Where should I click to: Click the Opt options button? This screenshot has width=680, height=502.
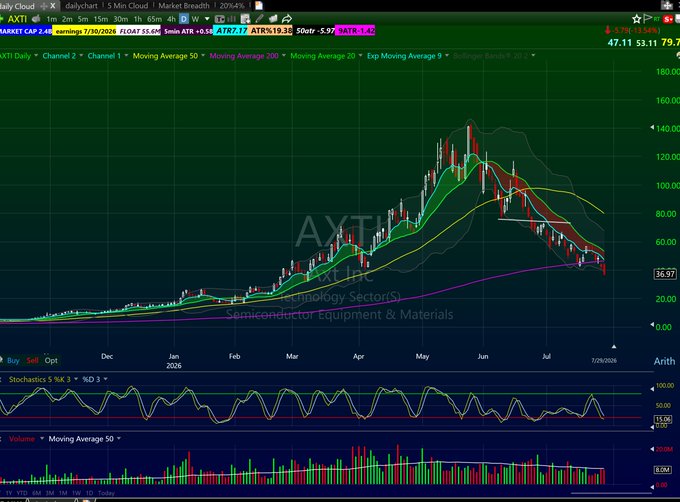coord(51,360)
